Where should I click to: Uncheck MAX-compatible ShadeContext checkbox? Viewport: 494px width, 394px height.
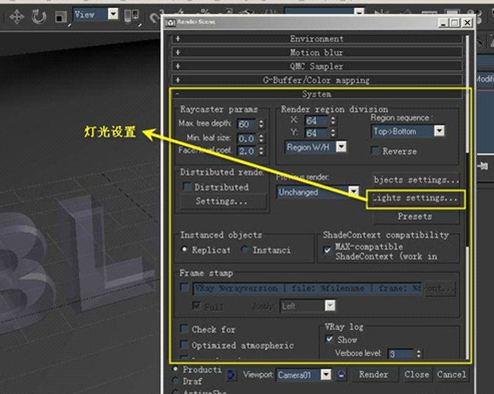pyautogui.click(x=327, y=250)
